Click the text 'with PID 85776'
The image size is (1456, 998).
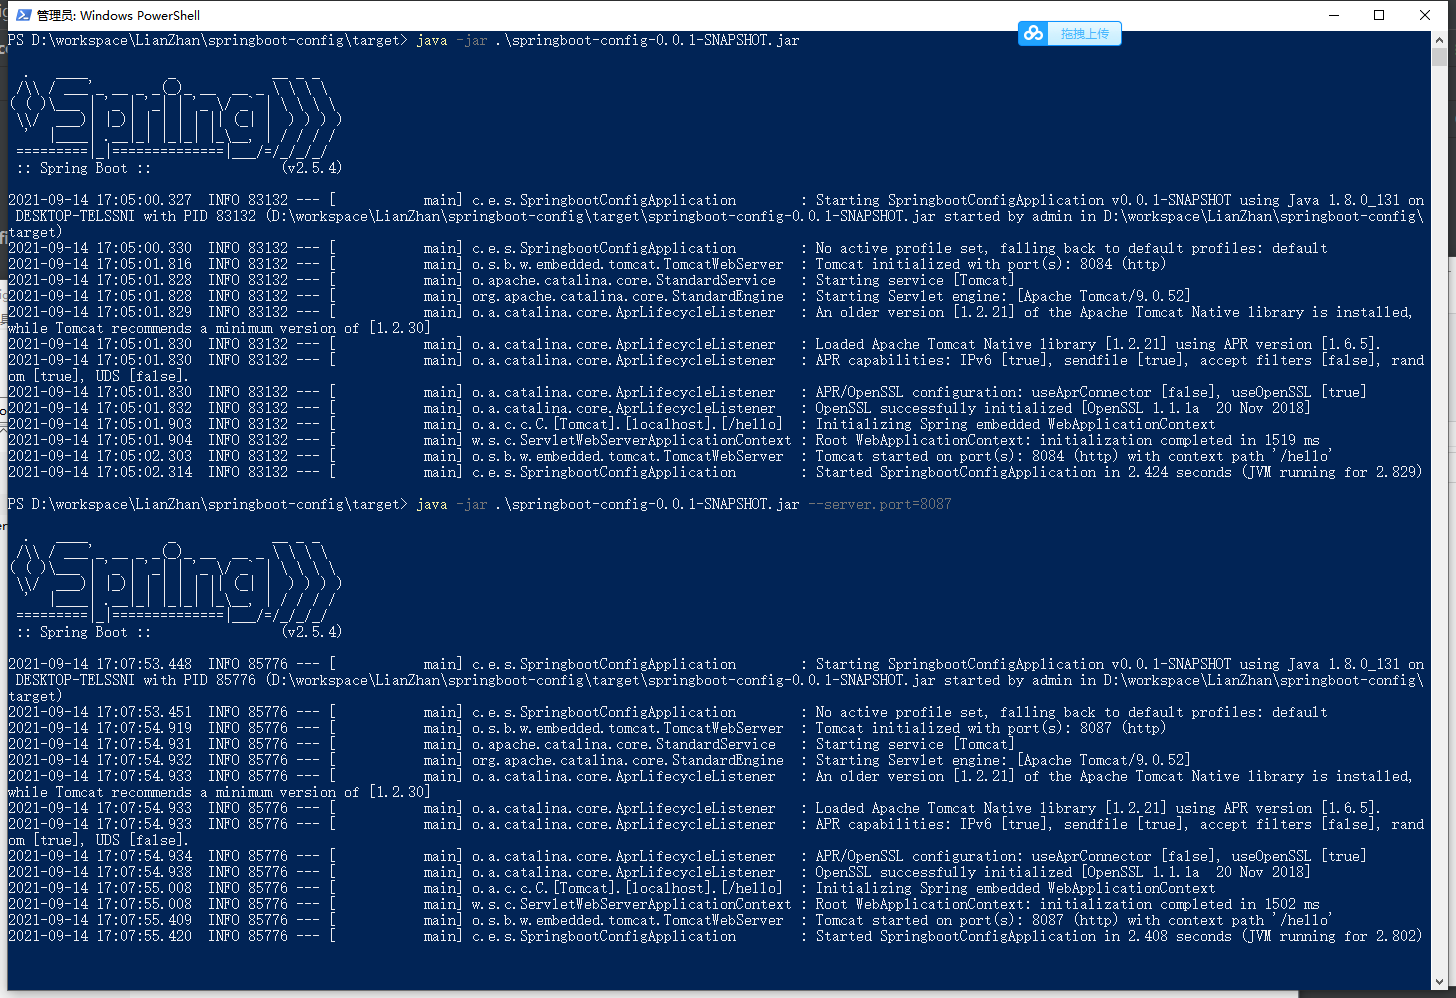coord(200,680)
